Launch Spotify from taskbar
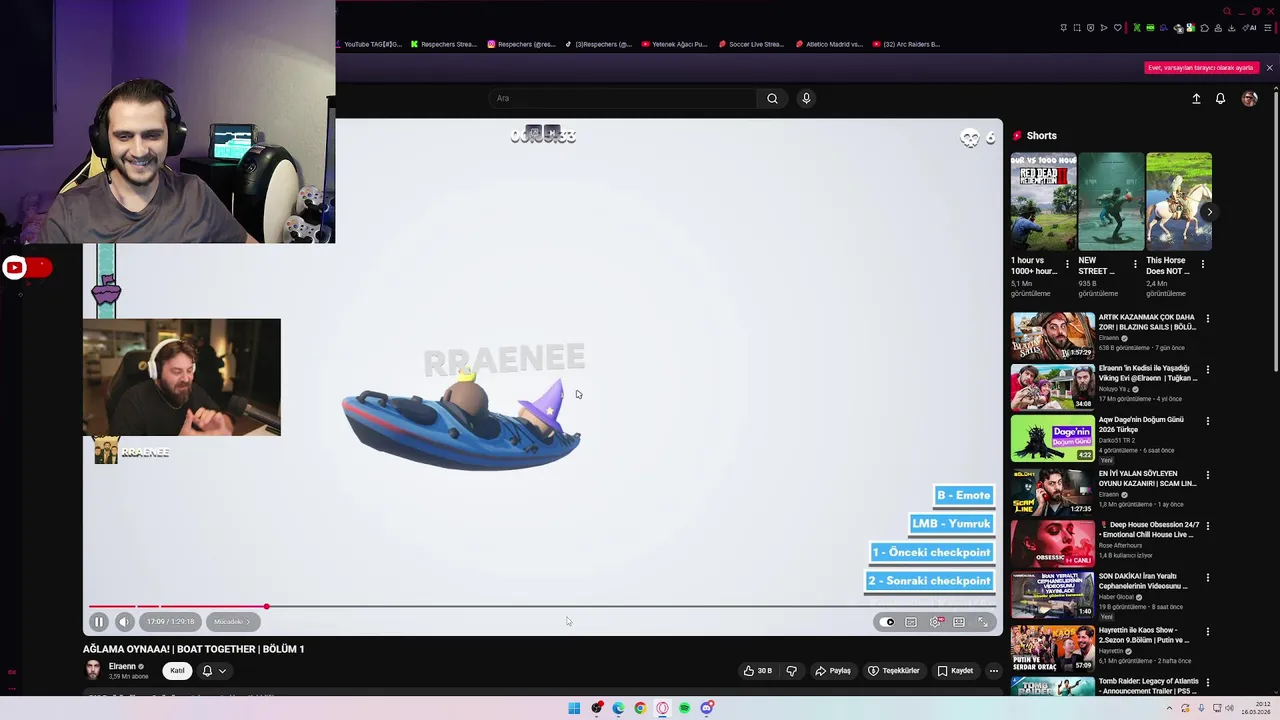This screenshot has height=720, width=1280. 684,708
